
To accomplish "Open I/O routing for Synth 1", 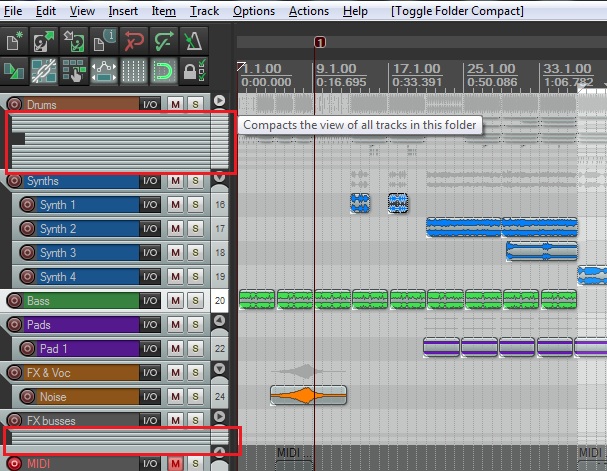I will point(150,204).
